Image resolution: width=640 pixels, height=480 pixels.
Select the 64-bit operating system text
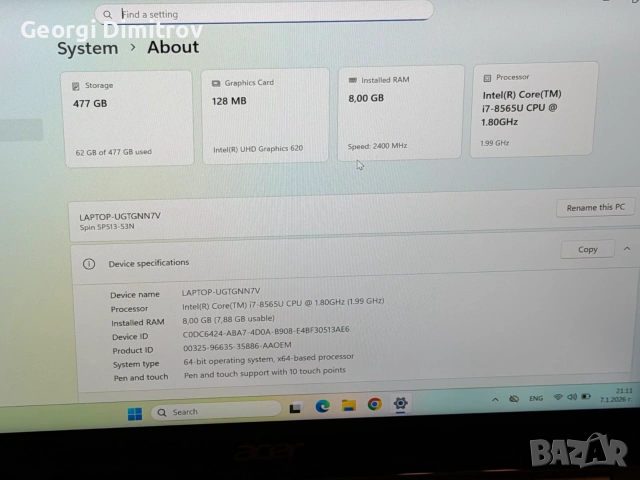point(269,359)
